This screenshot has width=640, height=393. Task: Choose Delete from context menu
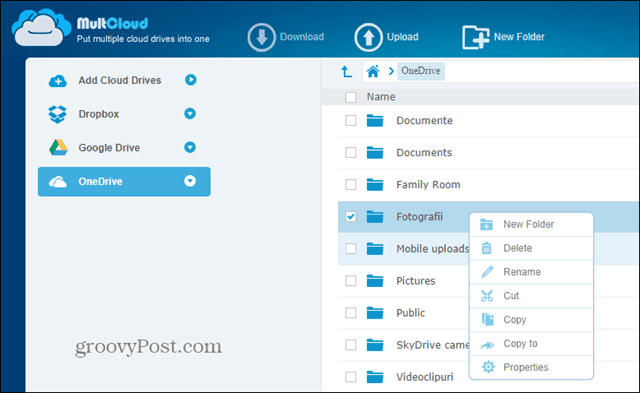(531, 248)
